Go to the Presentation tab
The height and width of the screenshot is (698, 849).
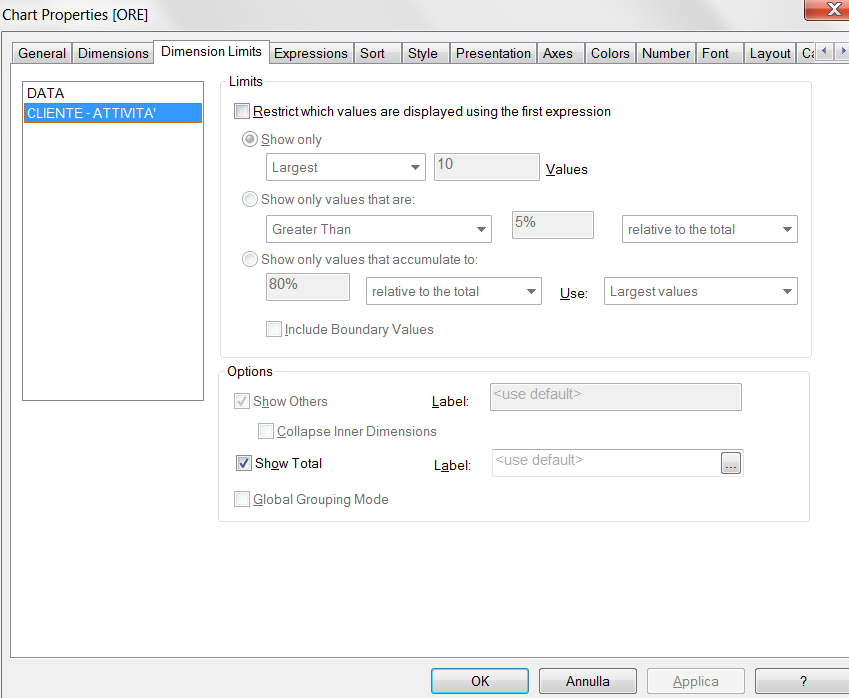click(493, 53)
